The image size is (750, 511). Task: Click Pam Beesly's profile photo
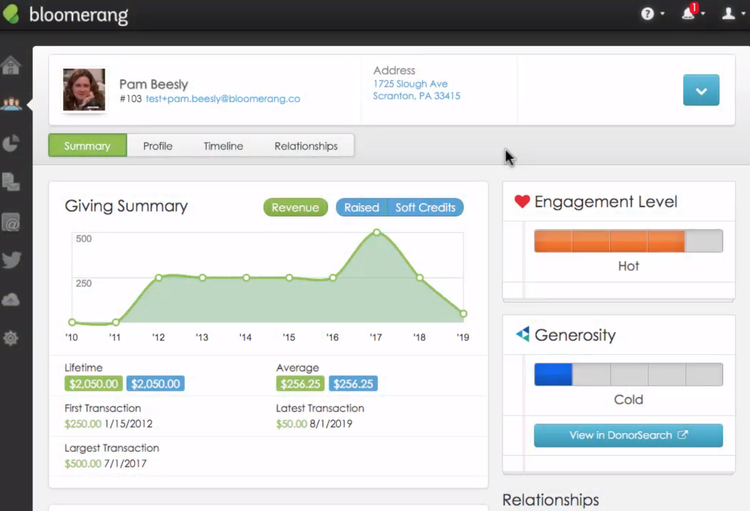click(x=84, y=90)
